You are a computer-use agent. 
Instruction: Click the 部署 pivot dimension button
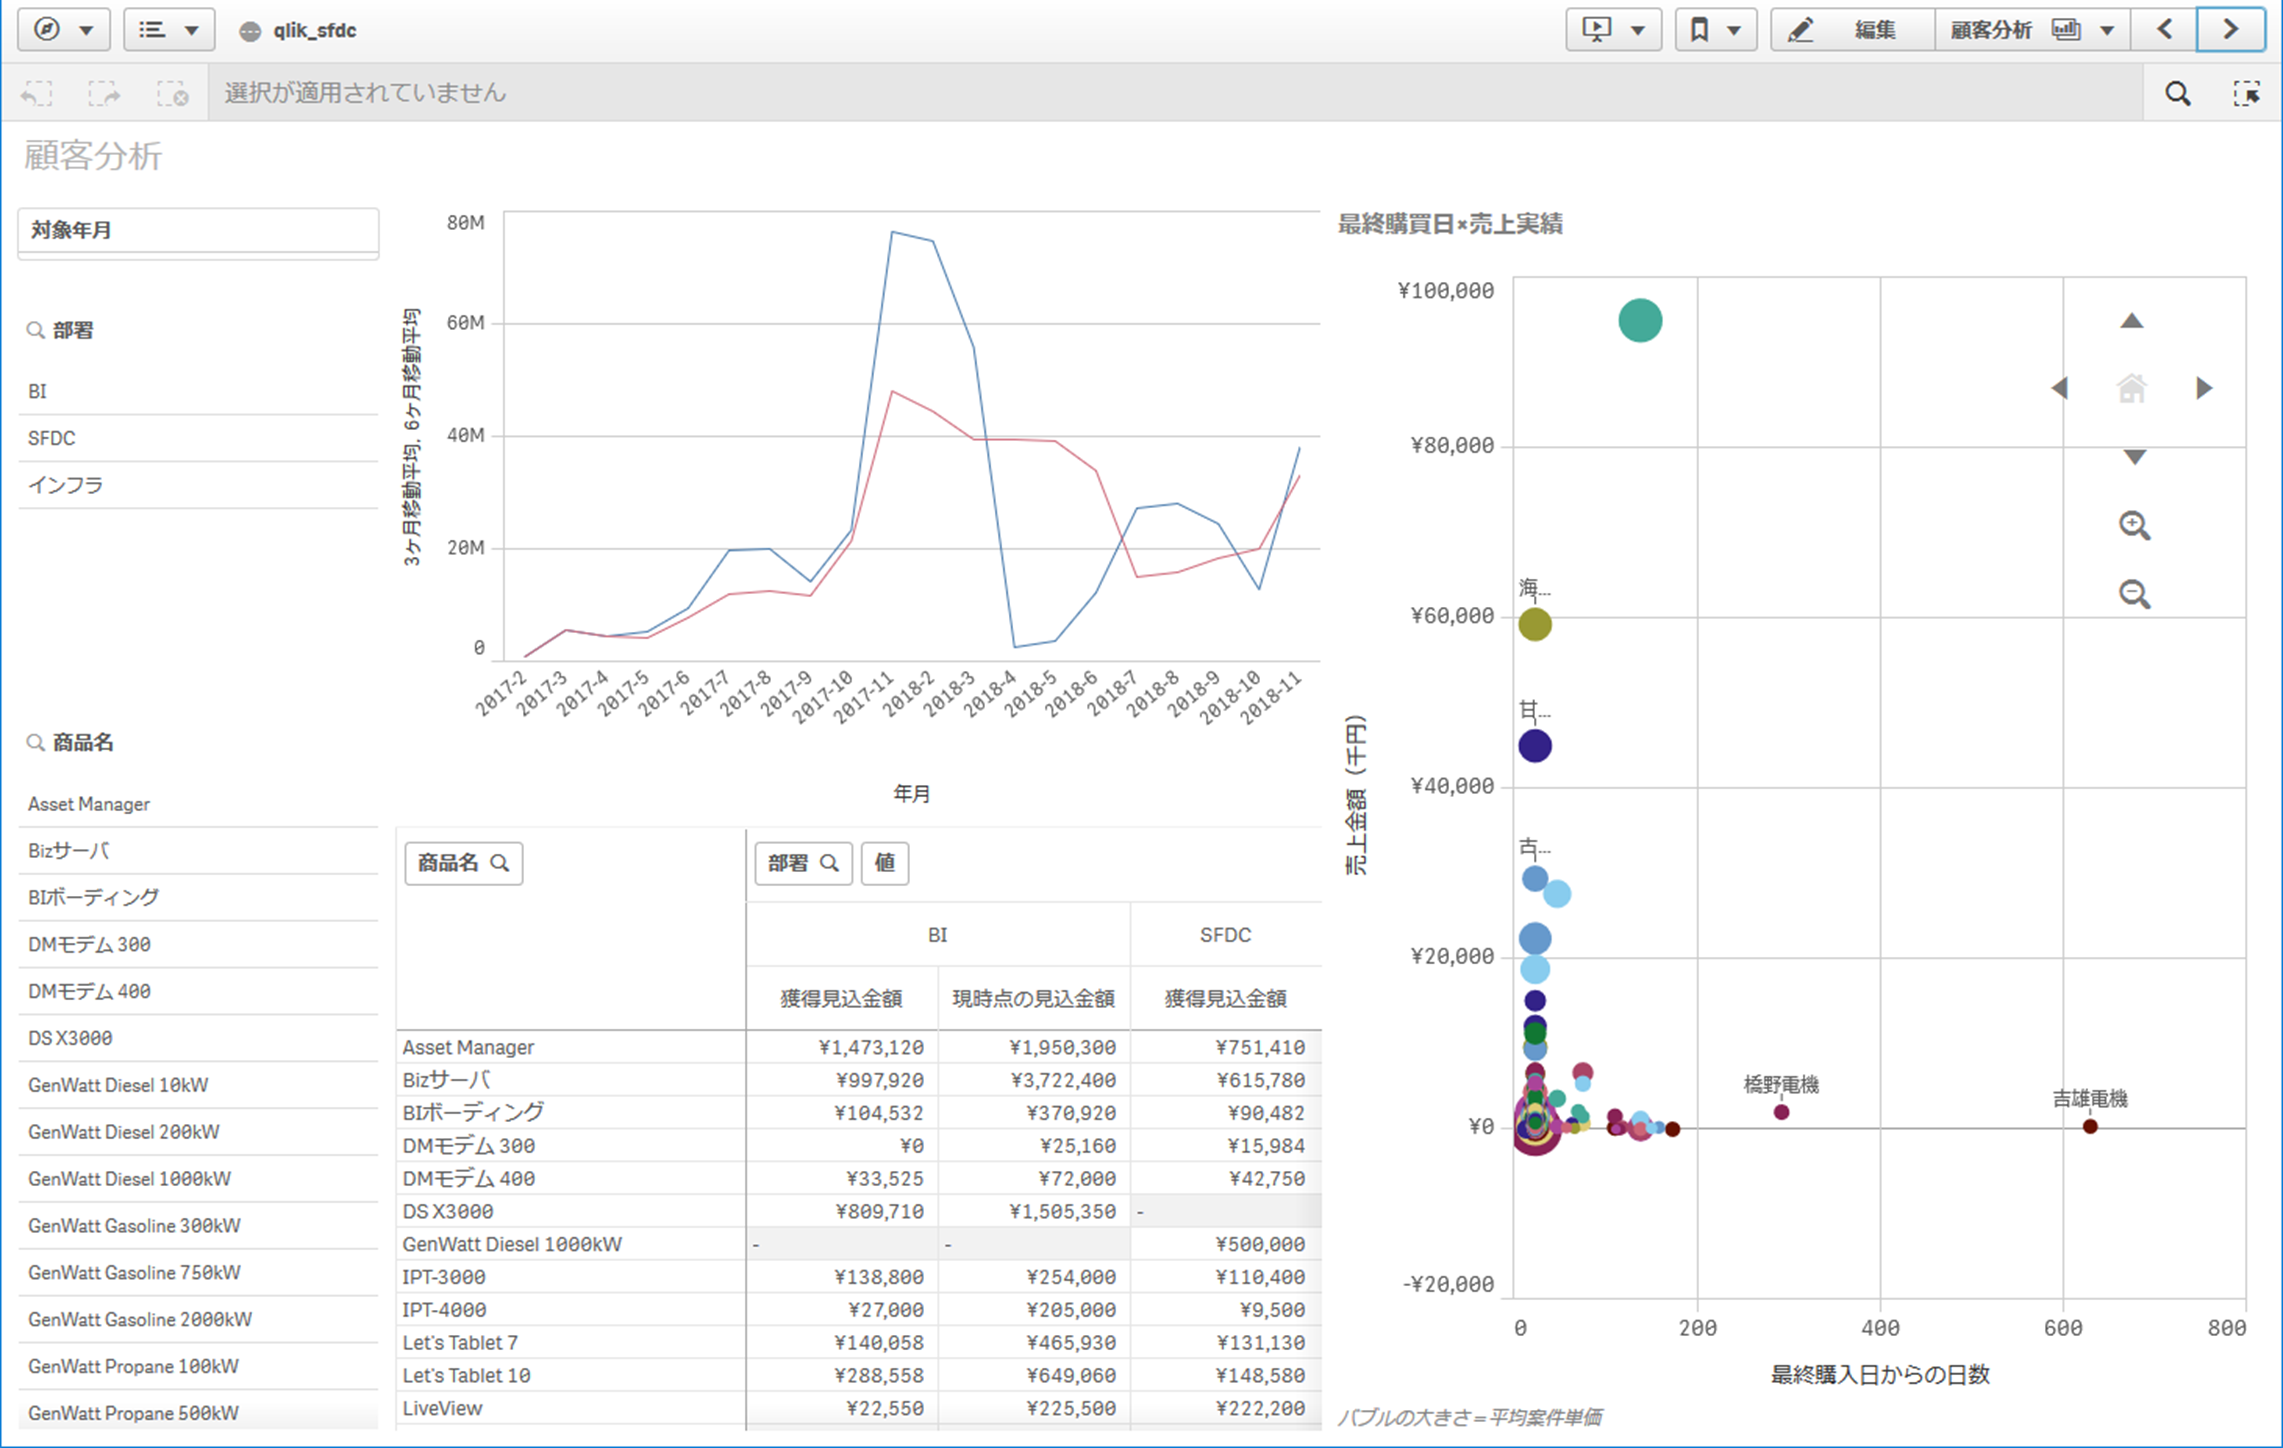pyautogui.click(x=803, y=863)
